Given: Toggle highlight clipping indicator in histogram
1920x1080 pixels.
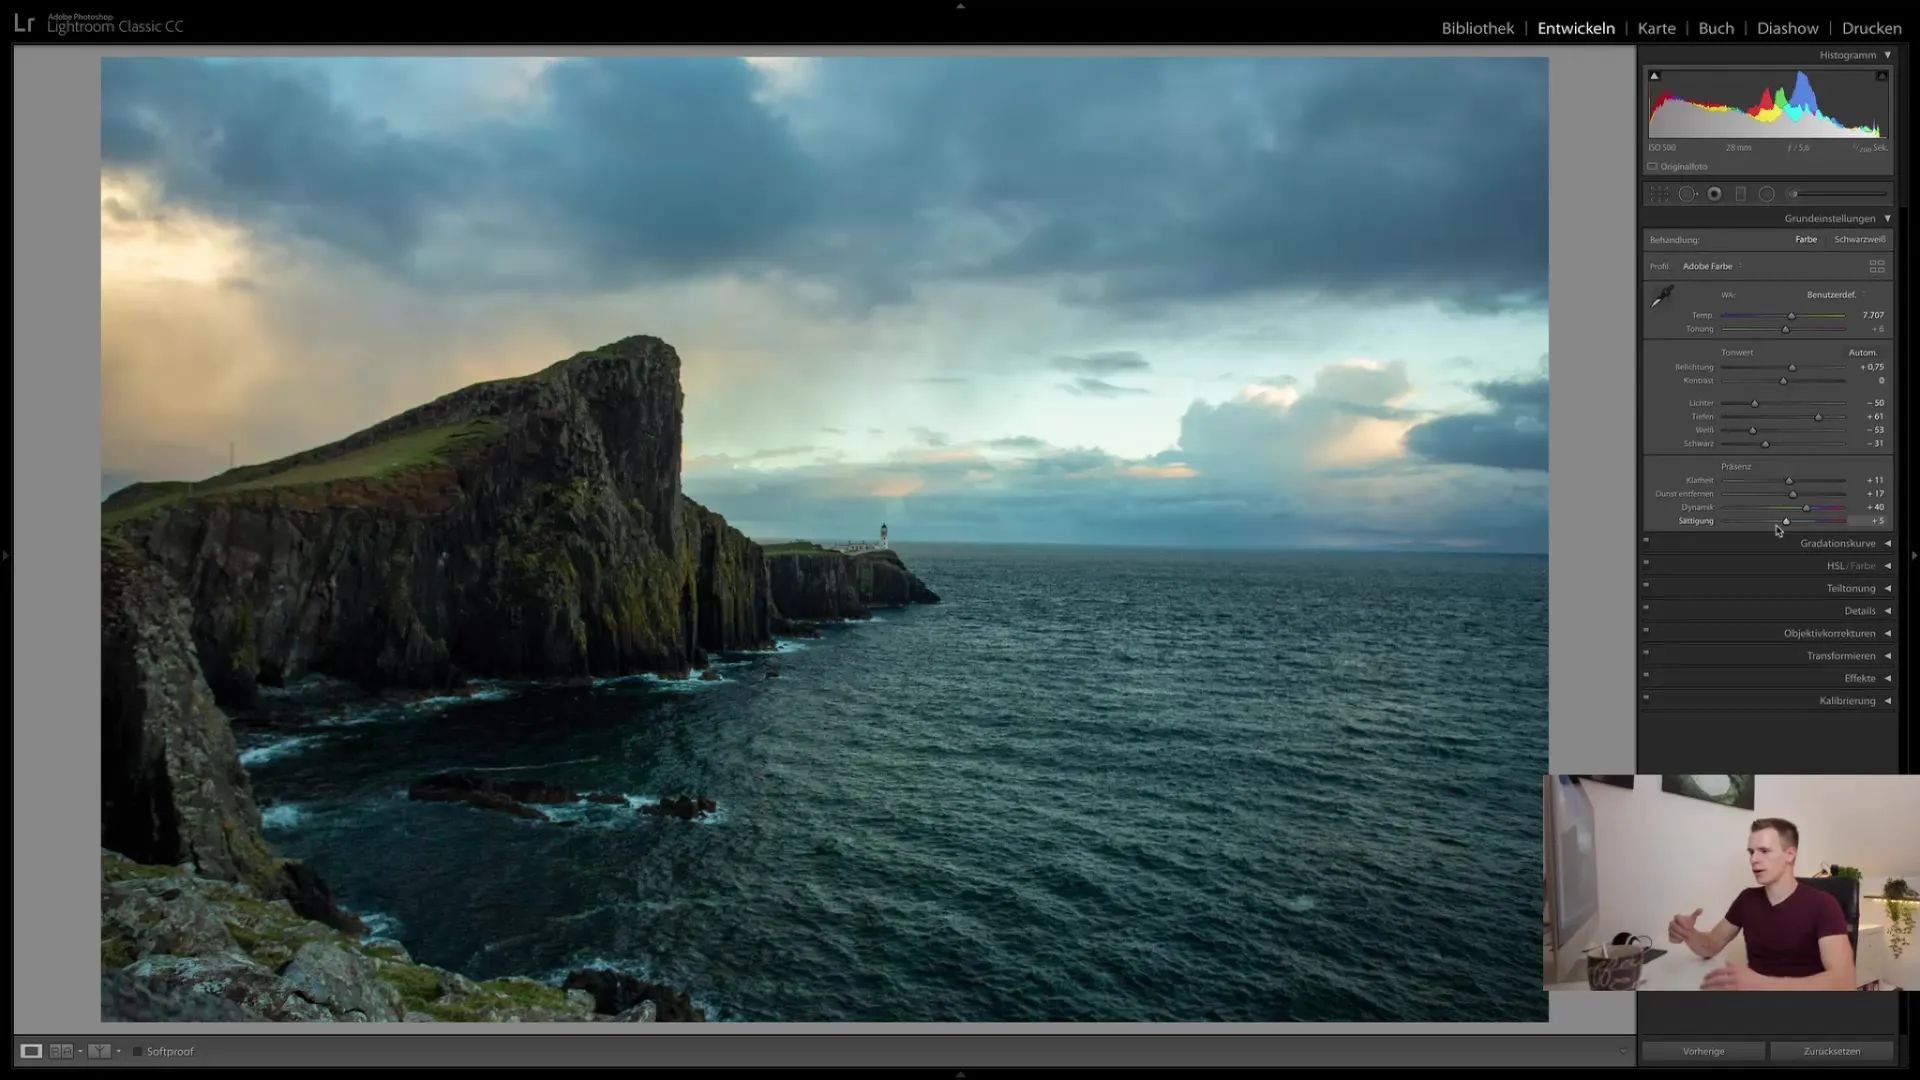Looking at the screenshot, I should pyautogui.click(x=1881, y=76).
